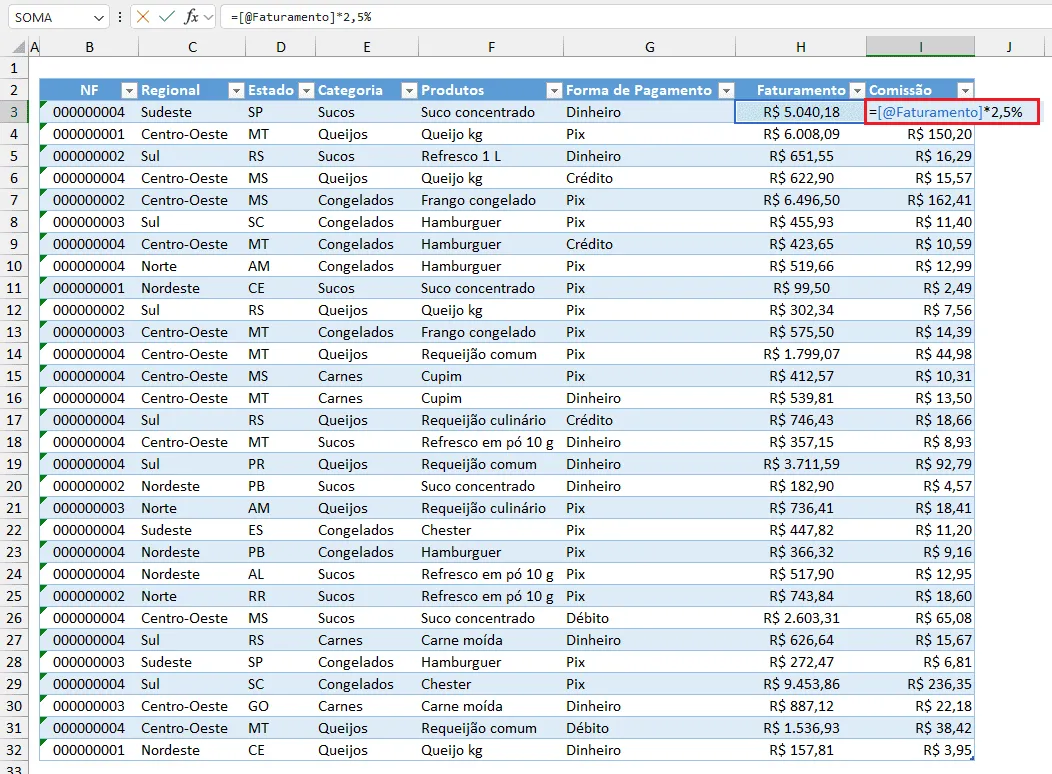The height and width of the screenshot is (774, 1052).
Task: Click Faturamento cell R$ 5.040,18
Action: coord(800,112)
